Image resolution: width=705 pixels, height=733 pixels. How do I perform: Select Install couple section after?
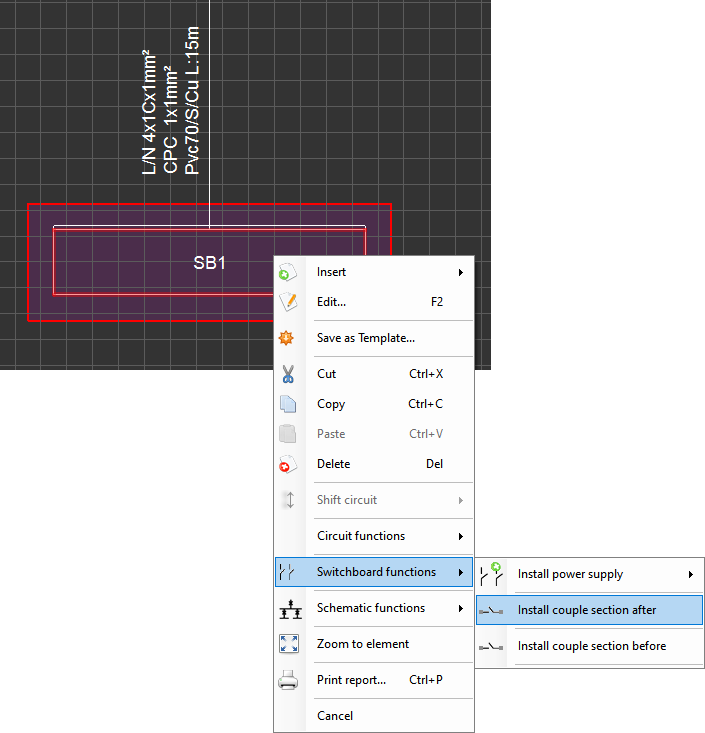590,610
